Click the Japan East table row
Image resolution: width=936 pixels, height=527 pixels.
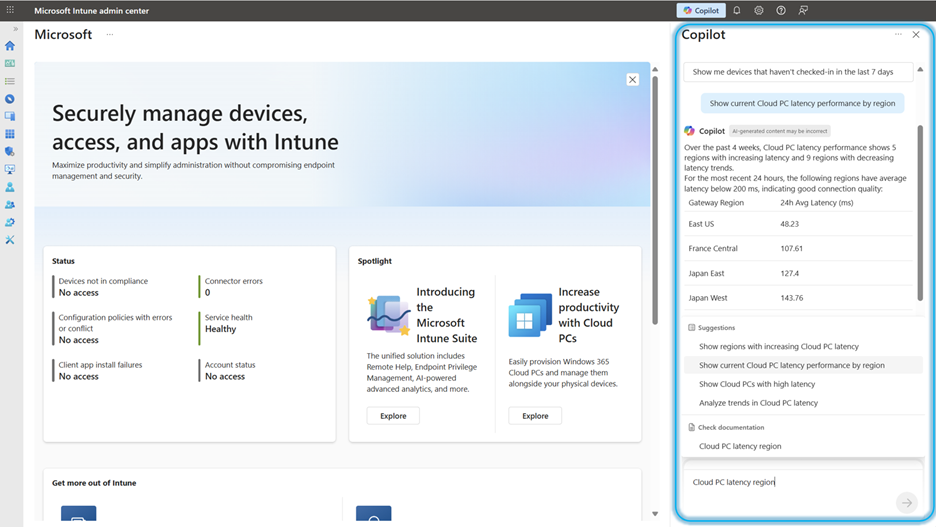799,273
